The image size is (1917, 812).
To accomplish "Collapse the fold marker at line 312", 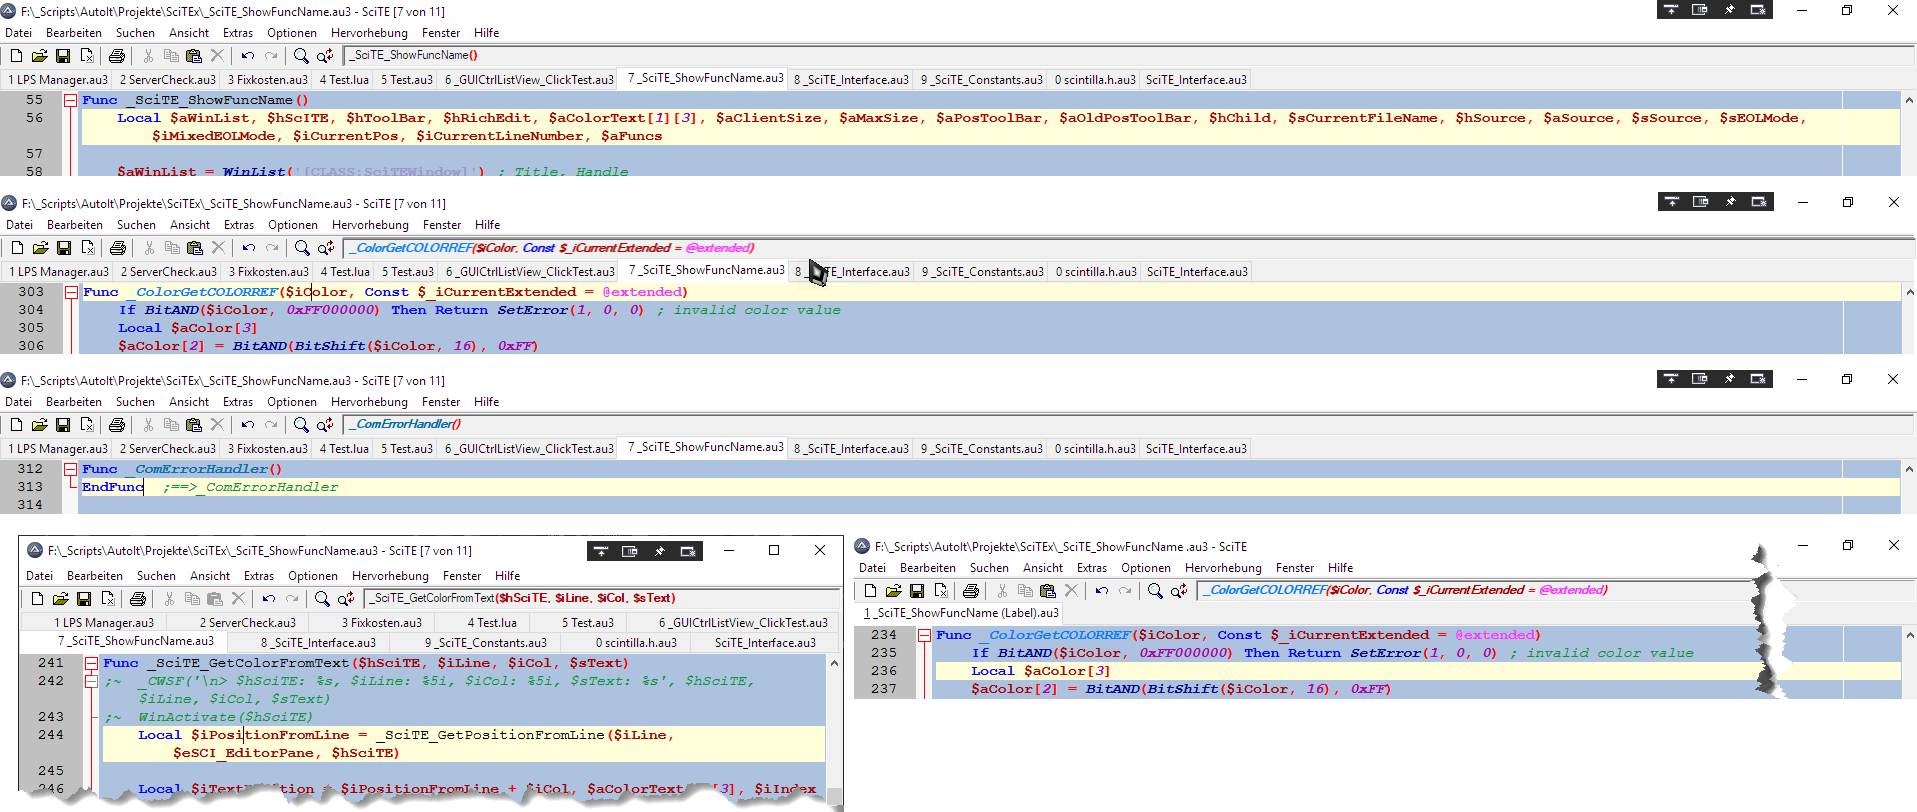I will (70, 469).
